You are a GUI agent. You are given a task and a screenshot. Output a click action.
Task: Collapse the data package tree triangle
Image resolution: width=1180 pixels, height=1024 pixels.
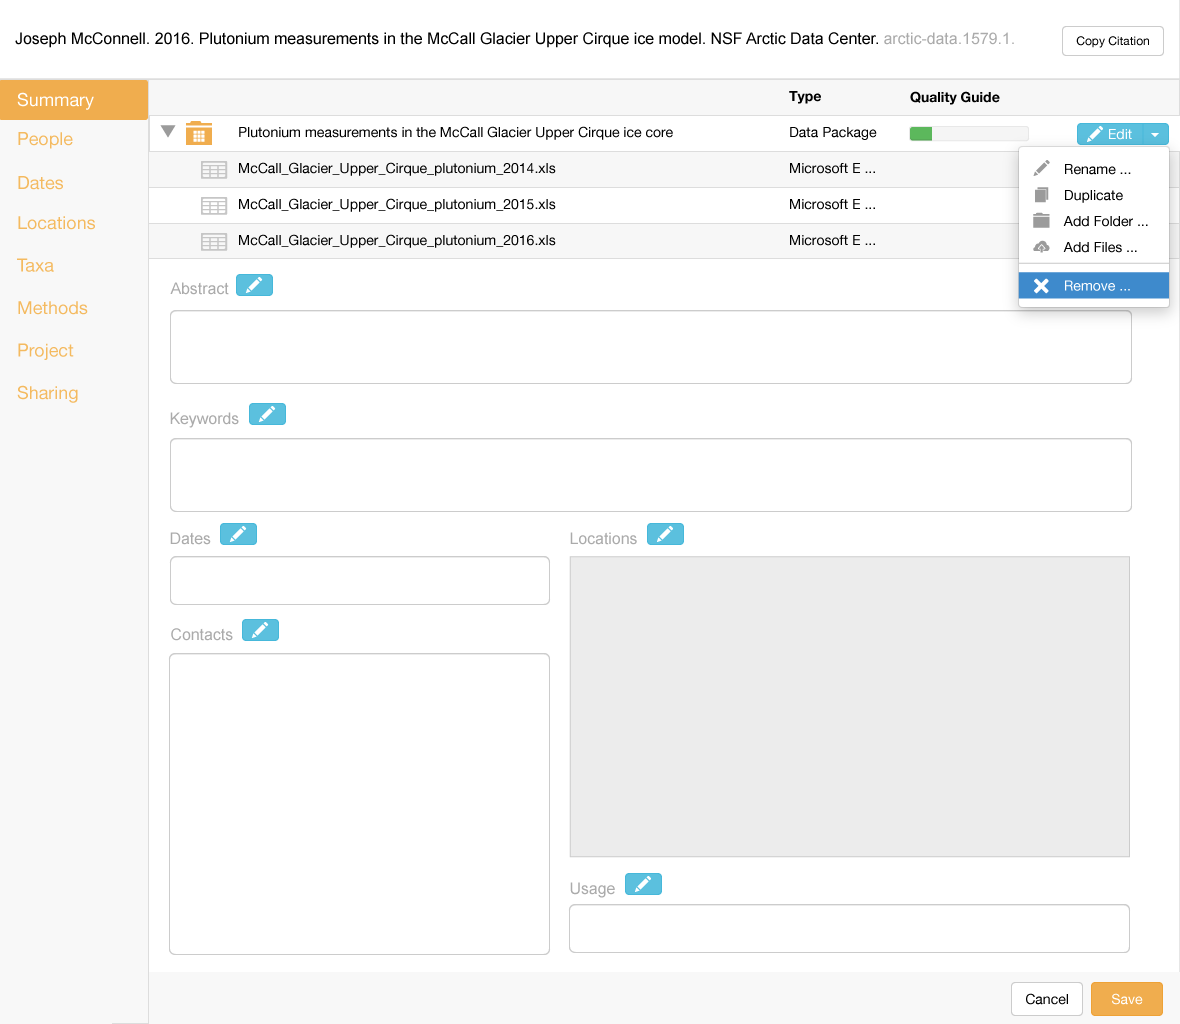(x=168, y=132)
